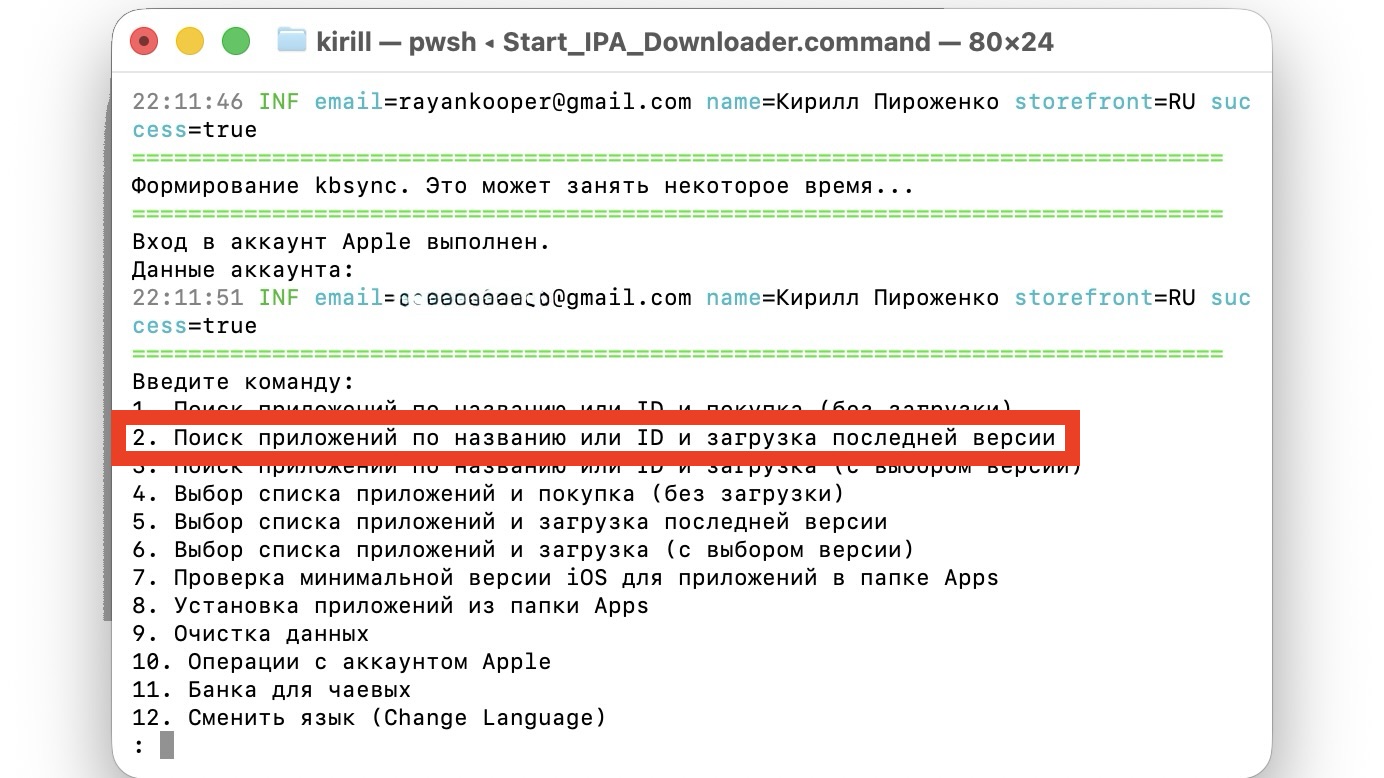Click the 'Введите команду:' prompt line
This screenshot has height=778, width=1384.
243,382
